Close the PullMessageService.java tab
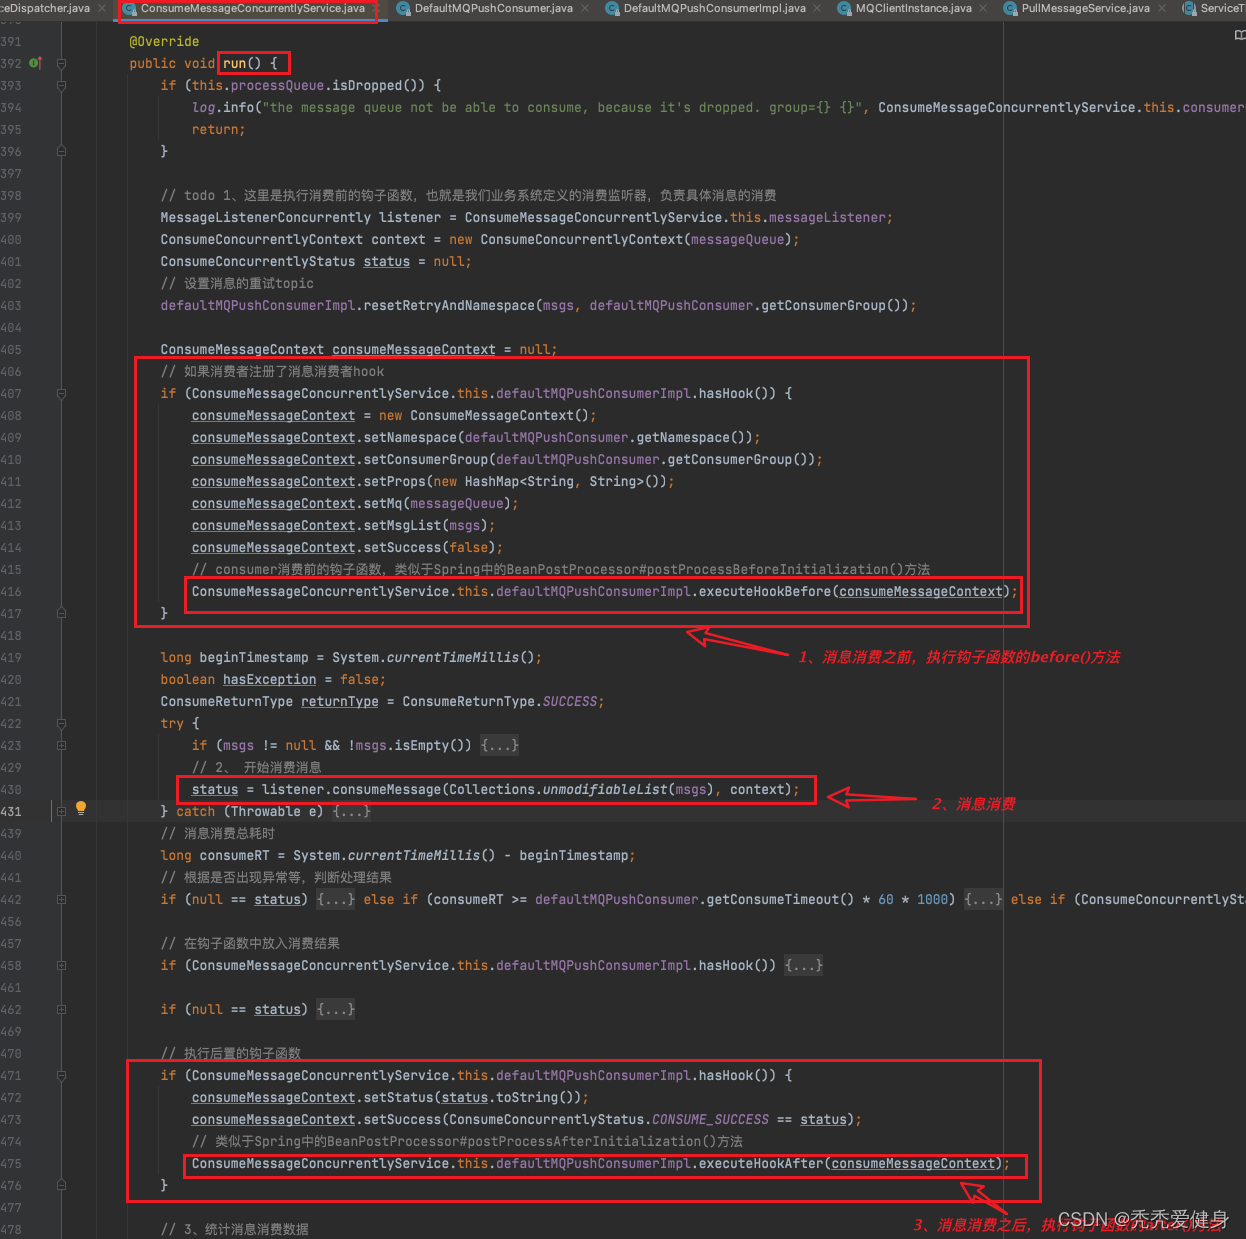1246x1239 pixels. point(1162,8)
